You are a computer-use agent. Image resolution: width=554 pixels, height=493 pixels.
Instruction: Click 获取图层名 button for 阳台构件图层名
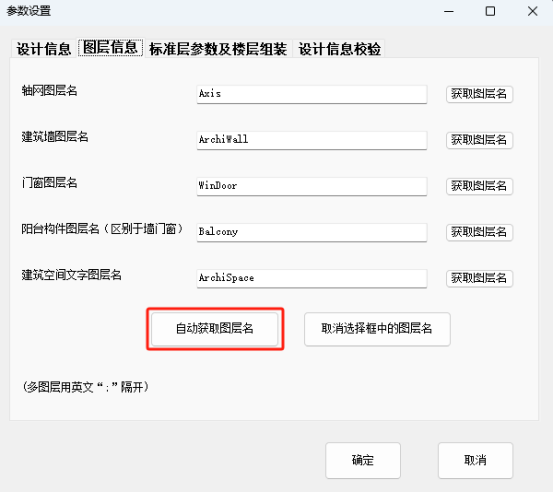click(x=479, y=232)
